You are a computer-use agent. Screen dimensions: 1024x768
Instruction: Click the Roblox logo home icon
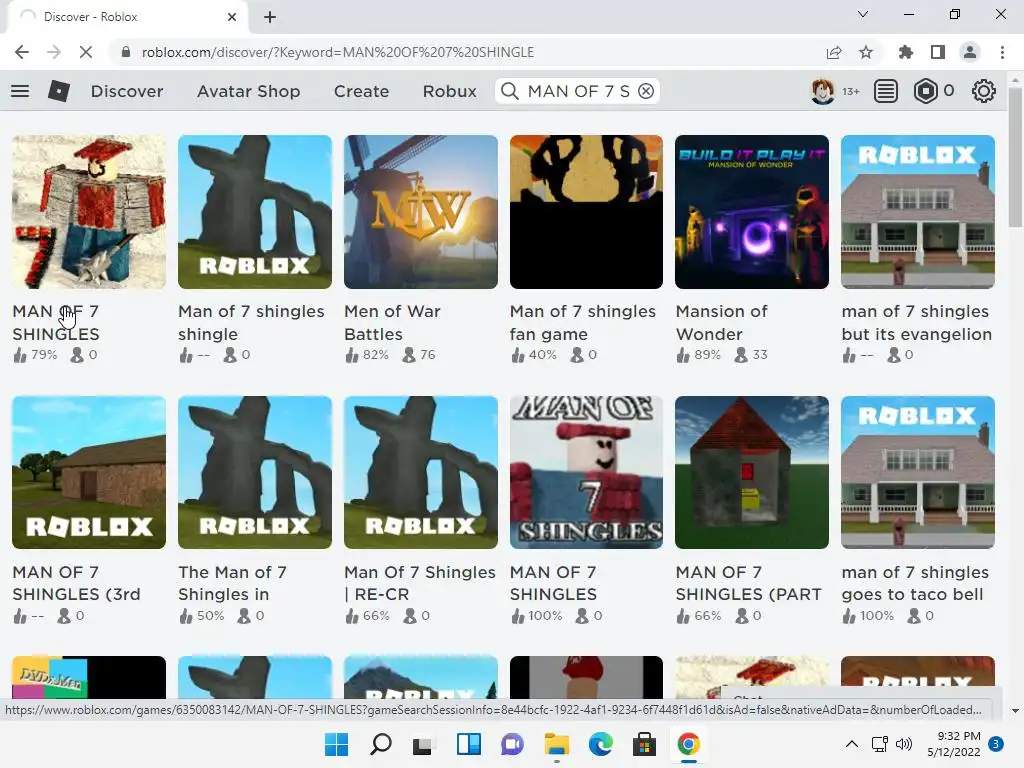pos(59,91)
